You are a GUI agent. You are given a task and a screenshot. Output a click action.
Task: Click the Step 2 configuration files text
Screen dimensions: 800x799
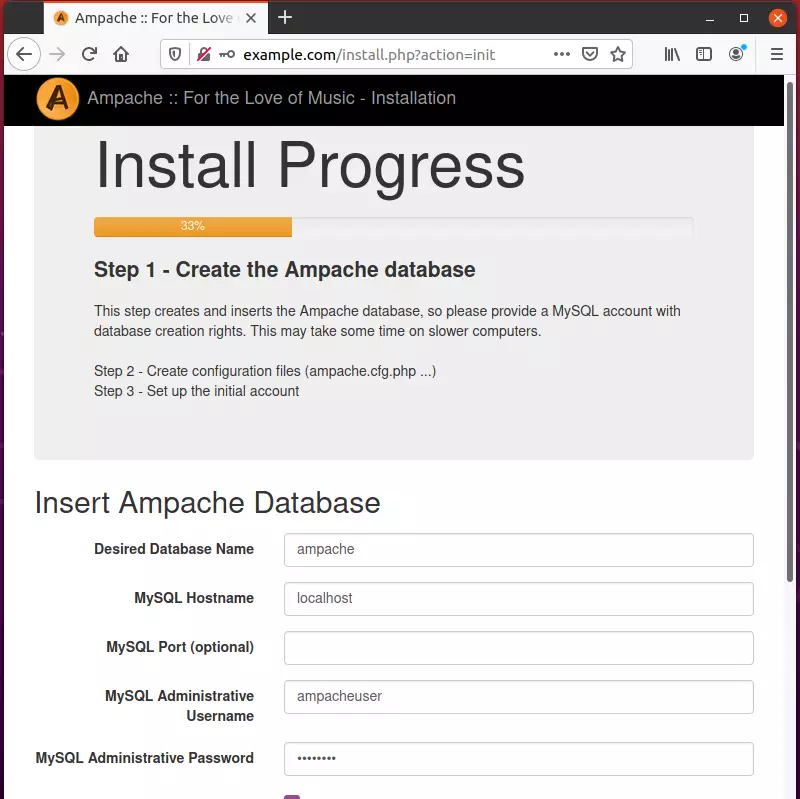[x=265, y=371]
